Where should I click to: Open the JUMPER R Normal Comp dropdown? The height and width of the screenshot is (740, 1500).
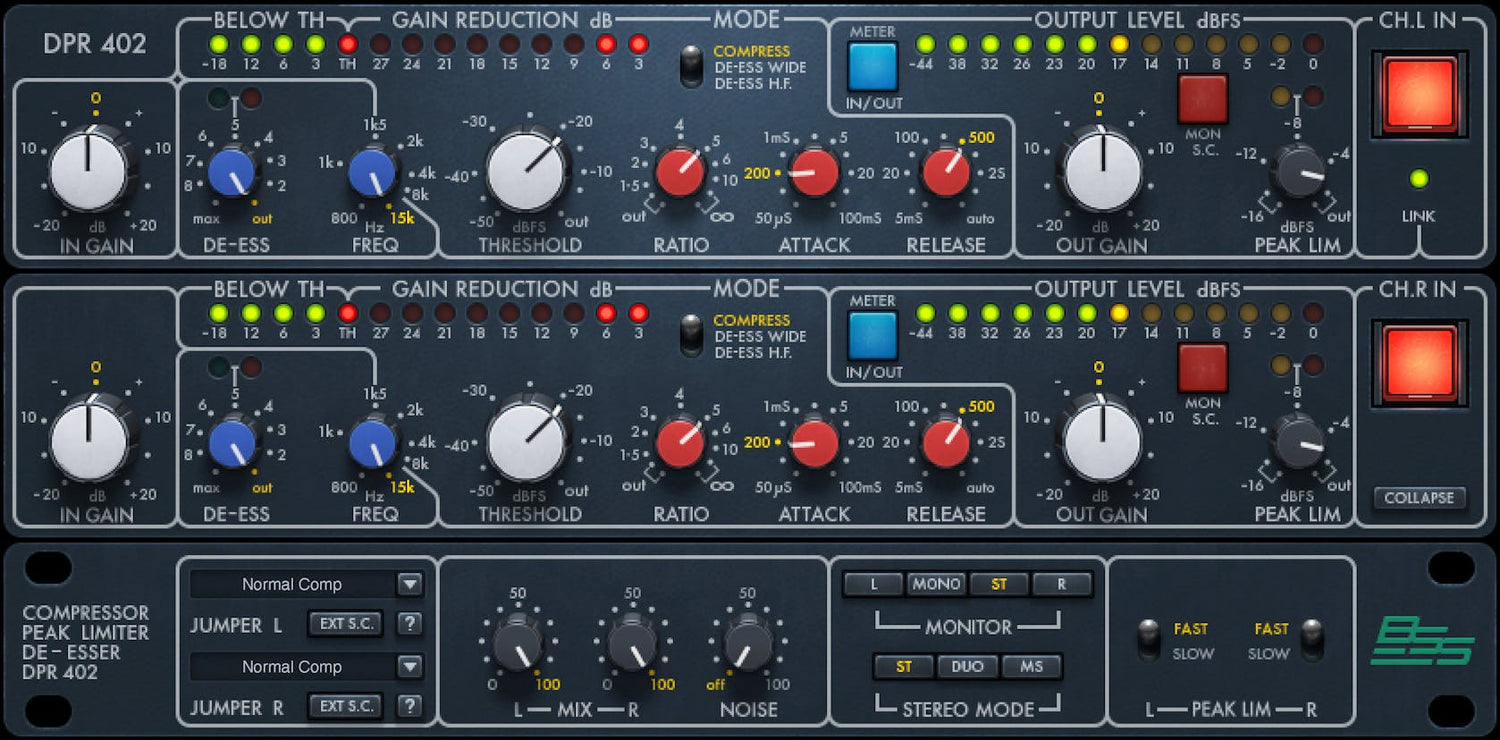[x=409, y=667]
